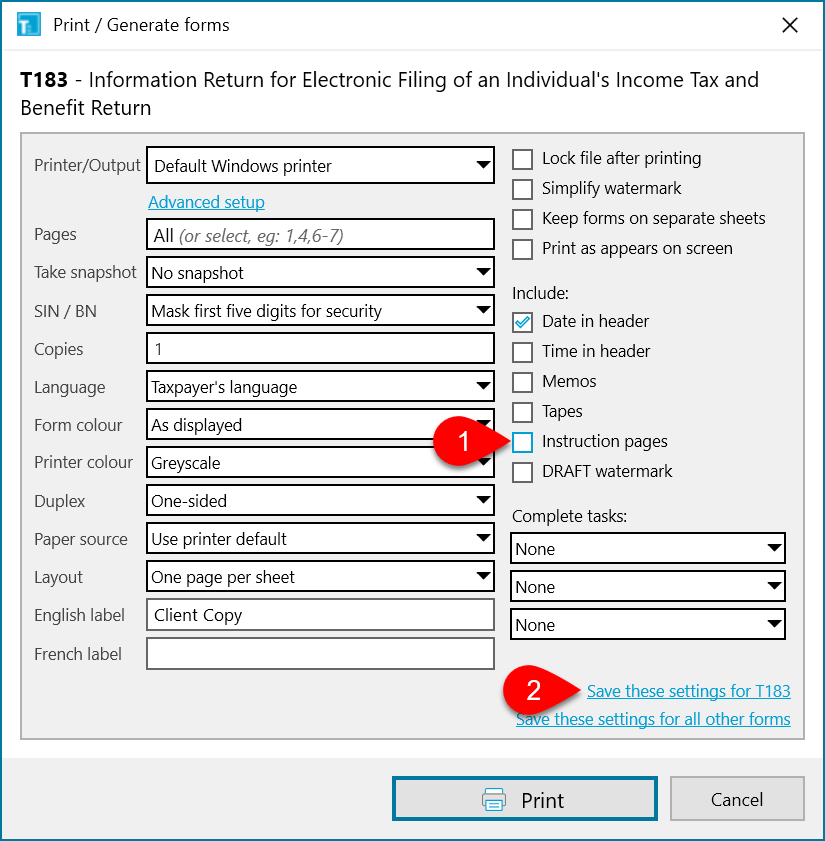
Task: Close the Print / Generate forms dialog
Action: coord(790,25)
